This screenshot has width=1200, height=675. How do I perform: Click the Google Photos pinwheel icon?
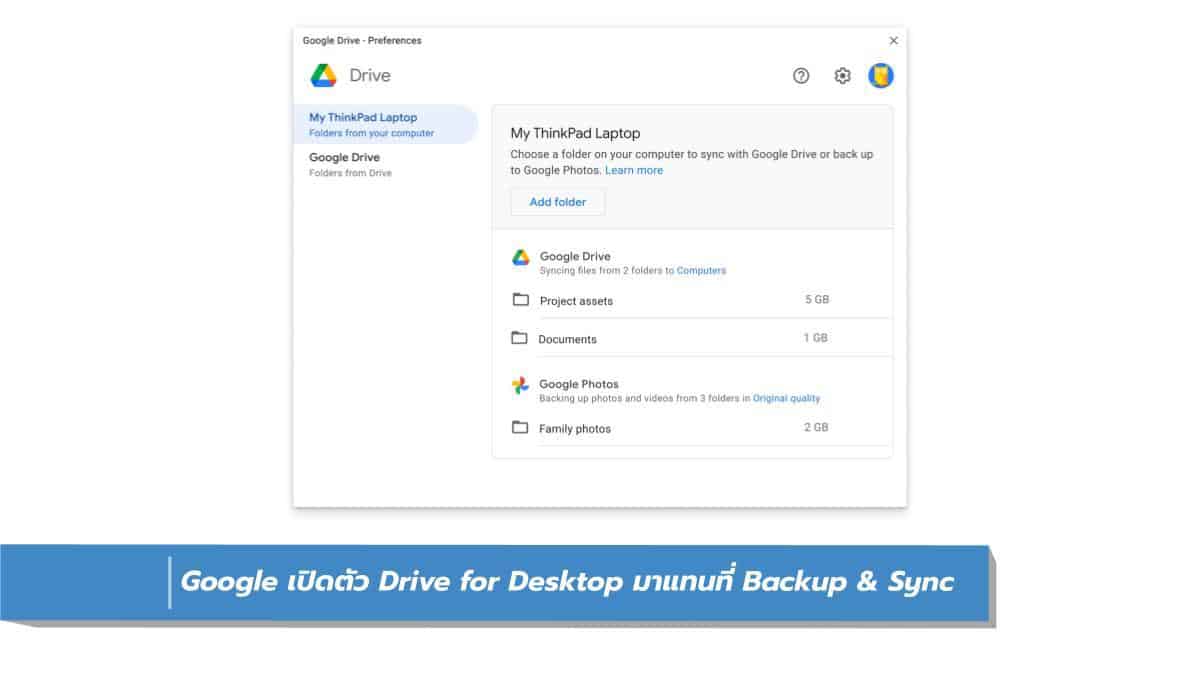pos(521,386)
